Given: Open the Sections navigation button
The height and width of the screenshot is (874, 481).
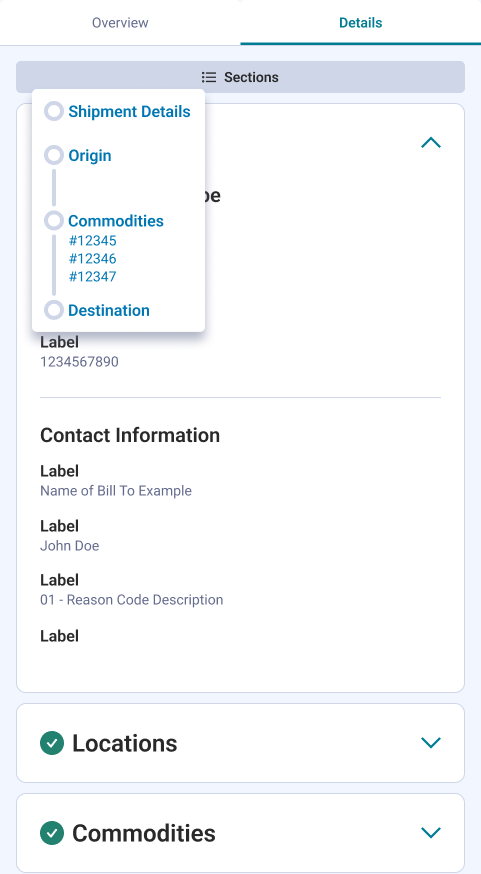Looking at the screenshot, I should pyautogui.click(x=240, y=77).
